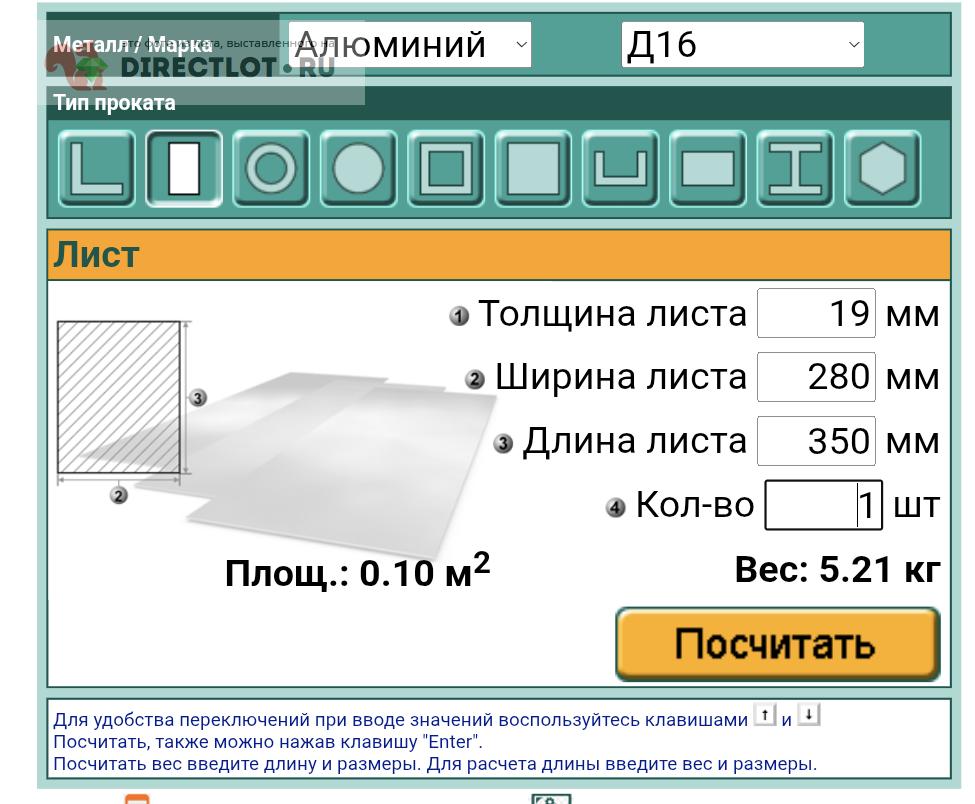The image size is (975, 804).
Task: Open the metal dropdown showing Алюминий
Action: click(410, 44)
